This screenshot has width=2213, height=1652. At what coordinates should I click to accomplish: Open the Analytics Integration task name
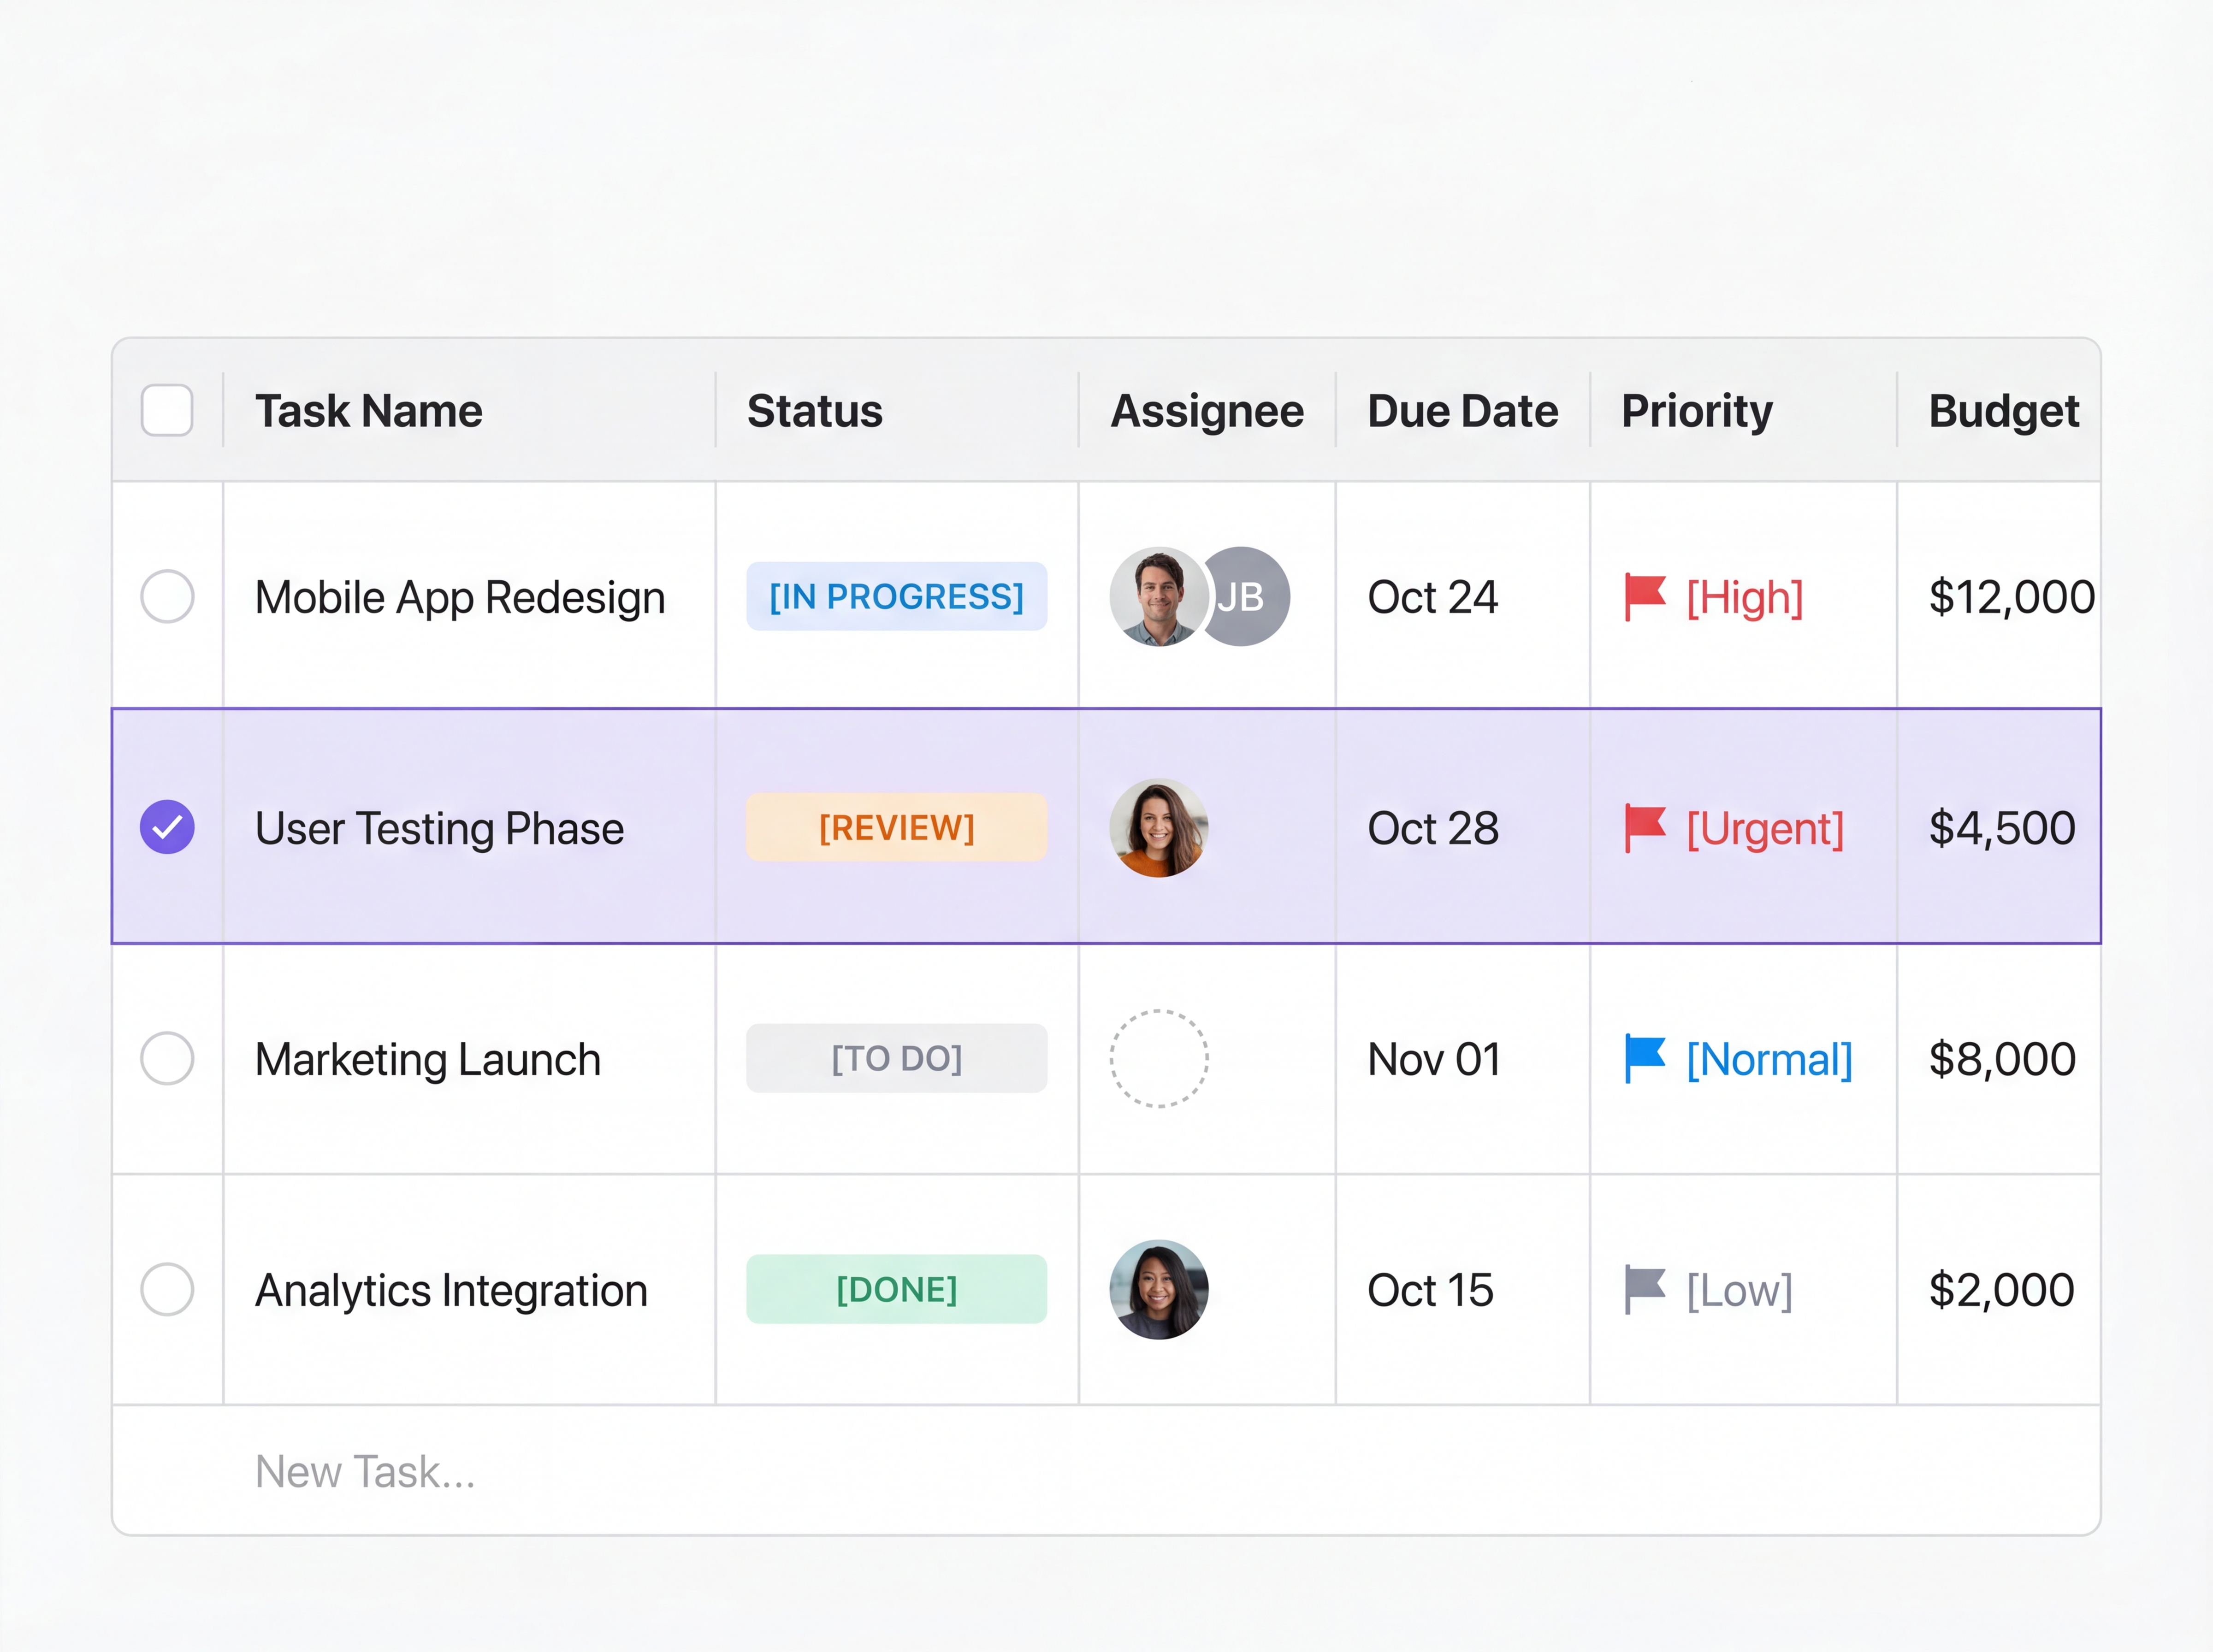pyautogui.click(x=451, y=1290)
